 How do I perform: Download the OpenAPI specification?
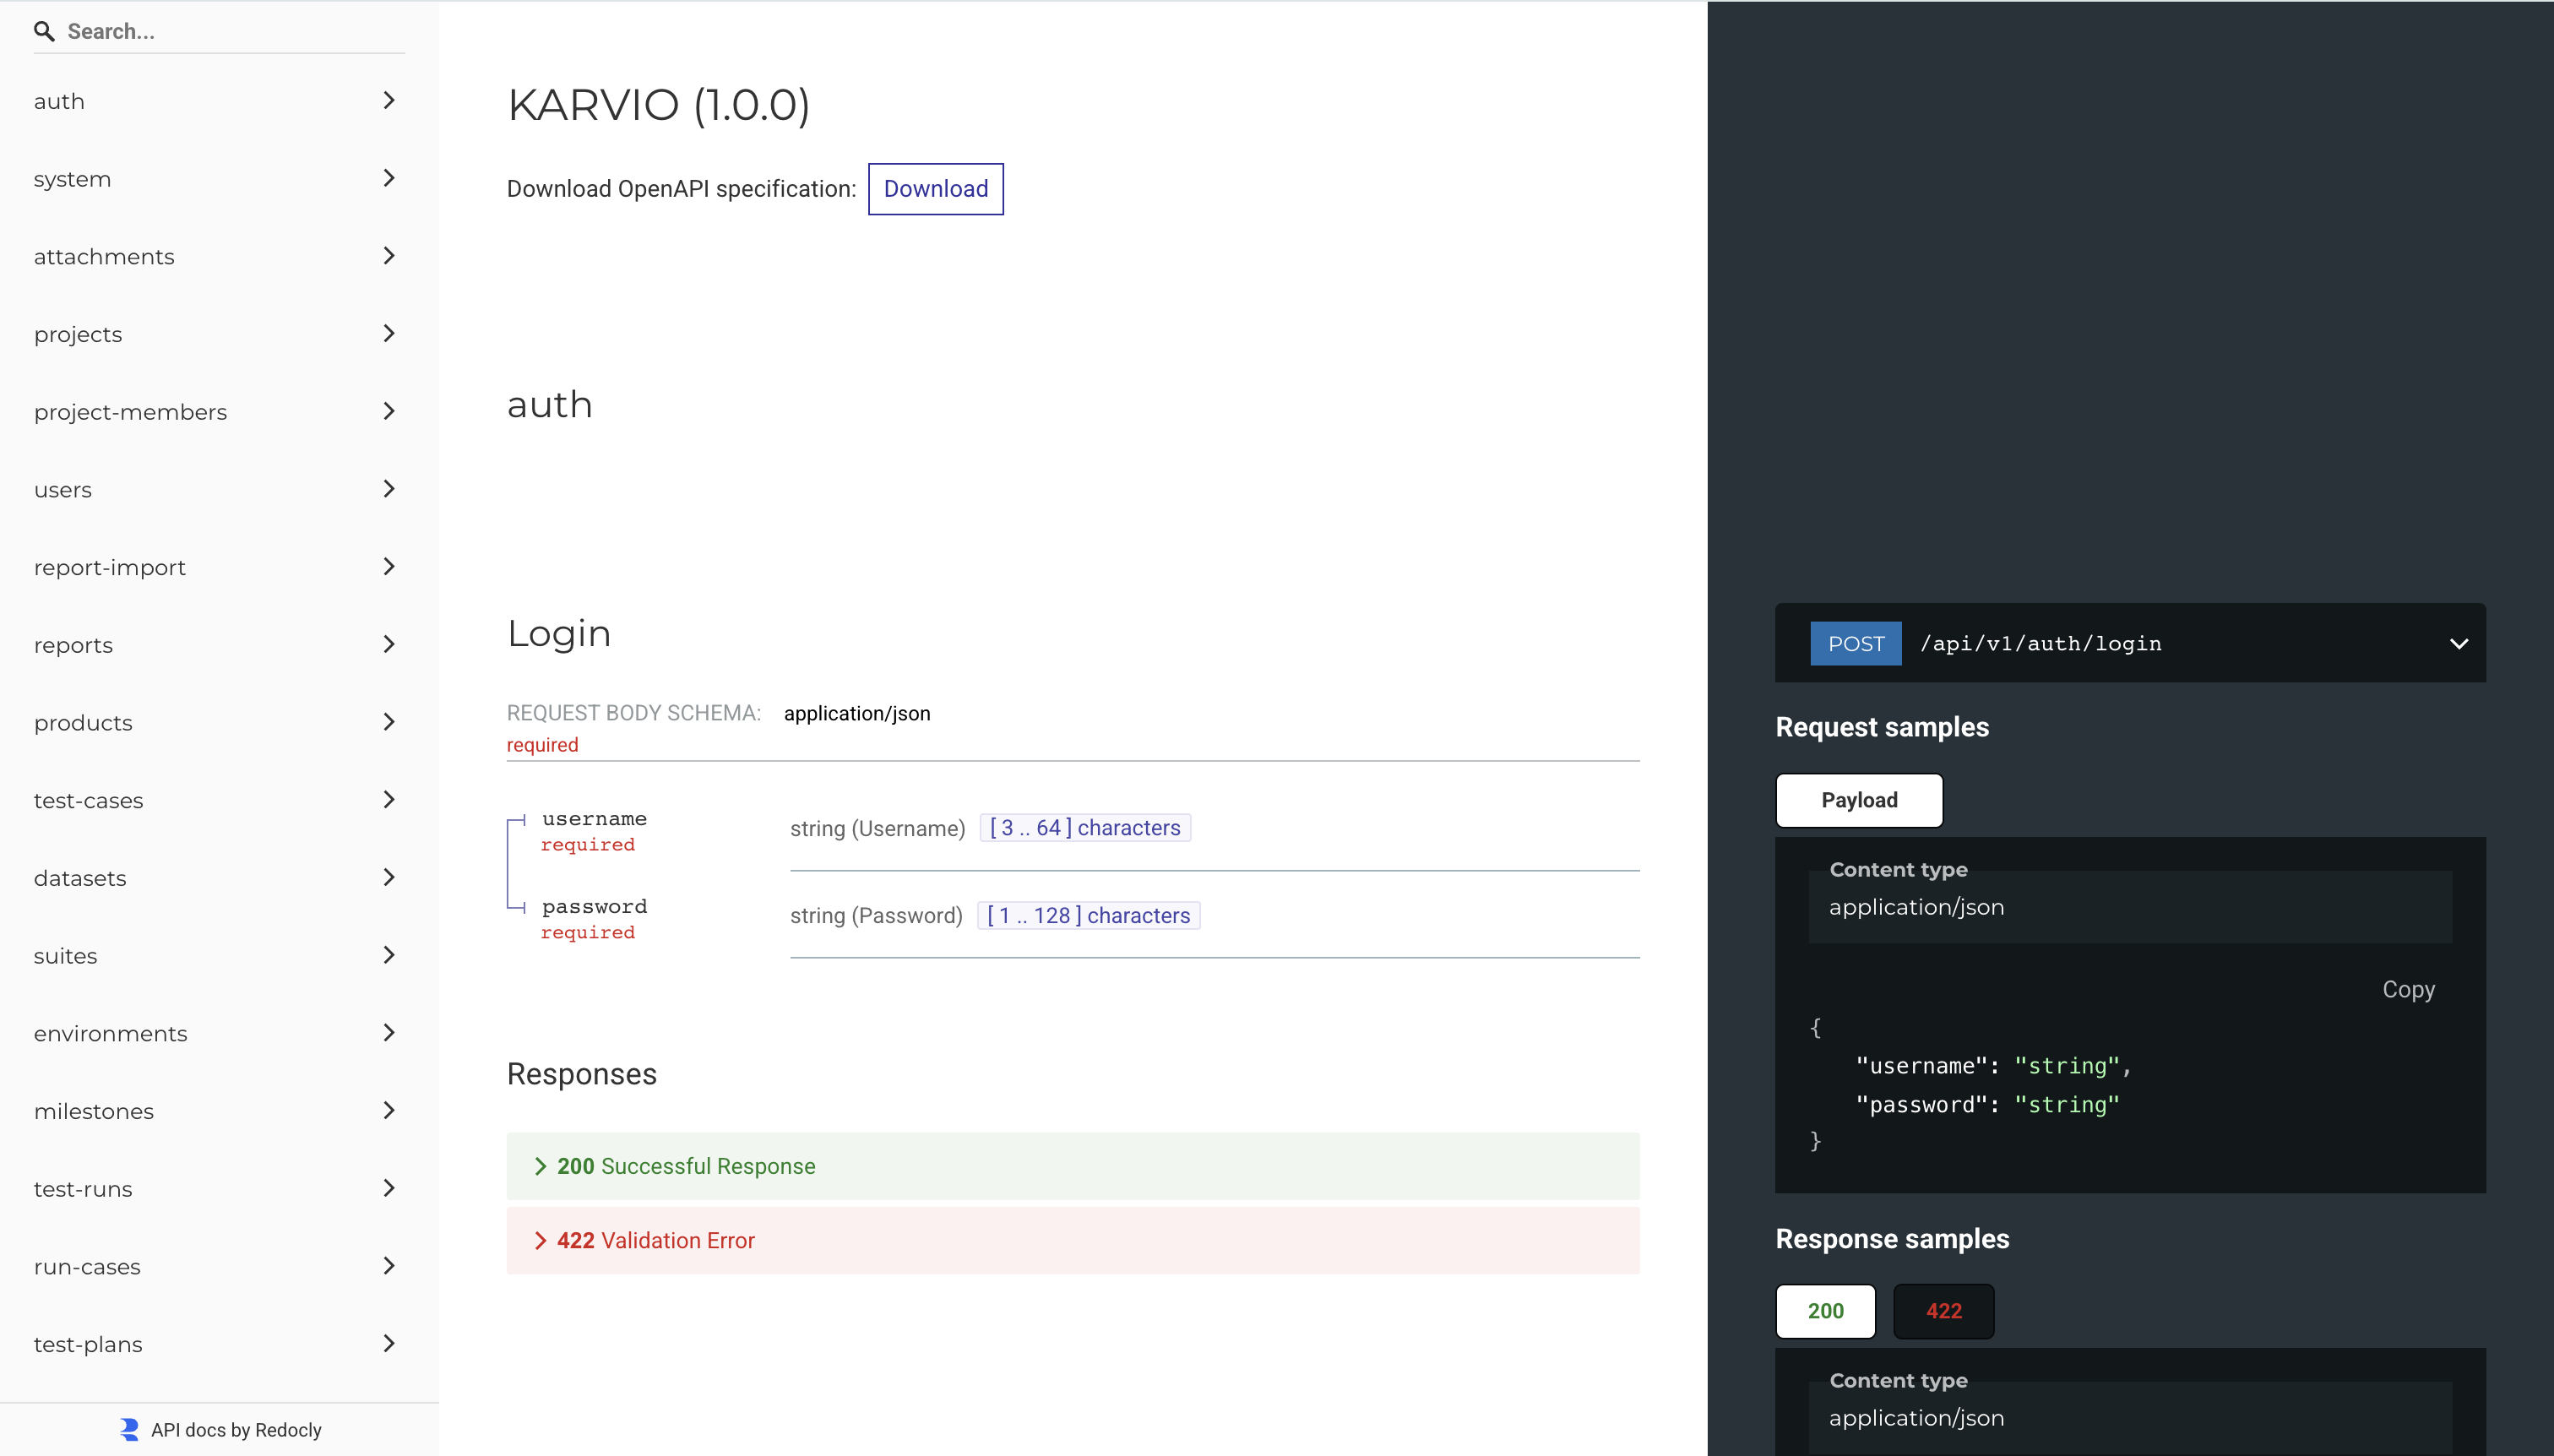[935, 189]
